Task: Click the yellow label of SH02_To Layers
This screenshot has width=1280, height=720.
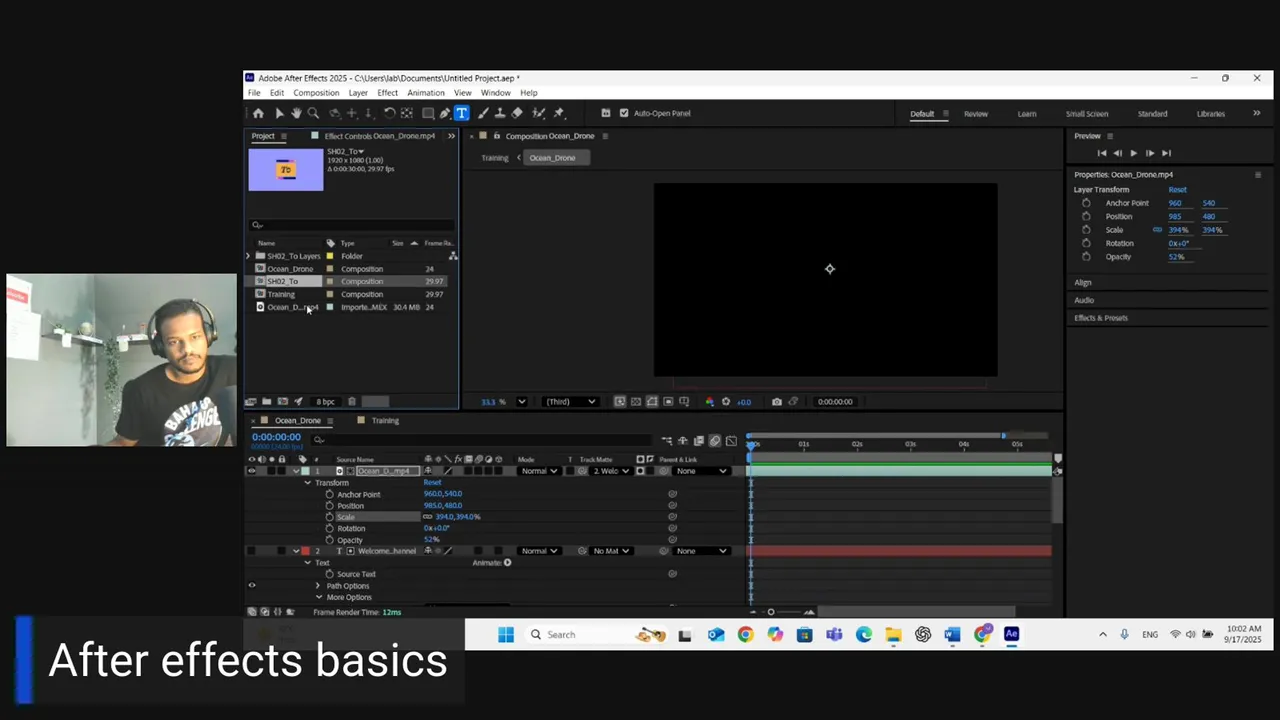Action: coord(330,256)
